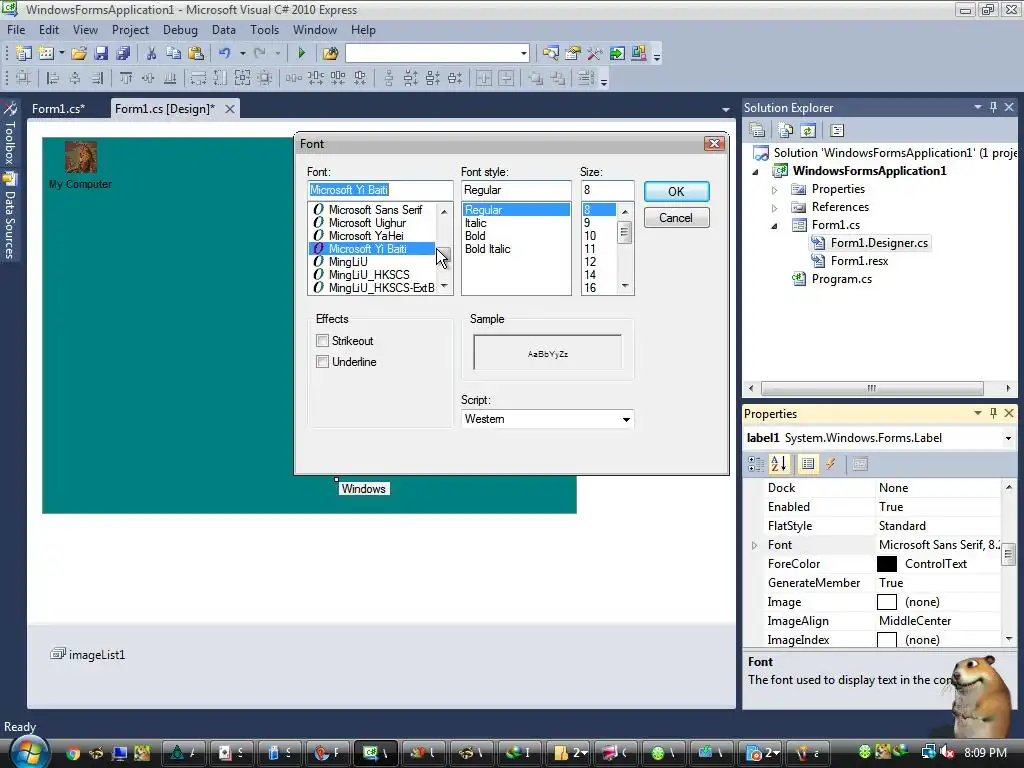Click the Chrome icon in taskbar
Screen dimensions: 1024x768
coord(72,754)
